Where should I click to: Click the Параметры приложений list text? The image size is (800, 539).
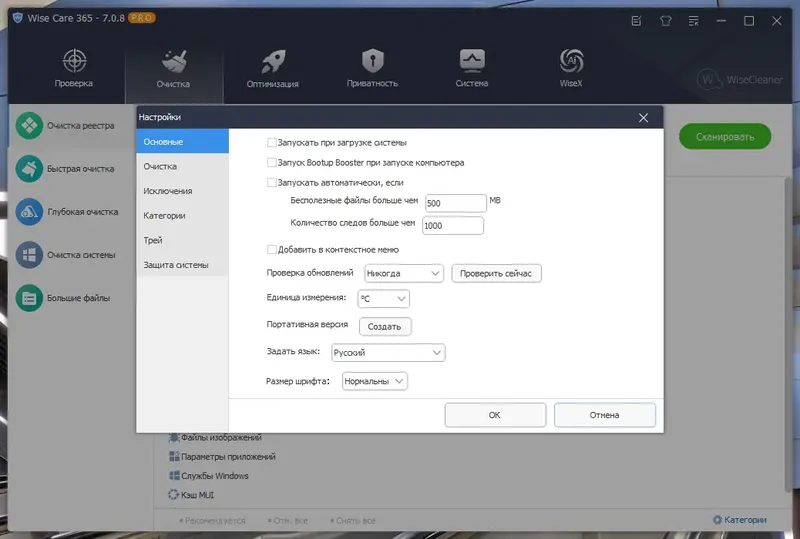point(228,456)
